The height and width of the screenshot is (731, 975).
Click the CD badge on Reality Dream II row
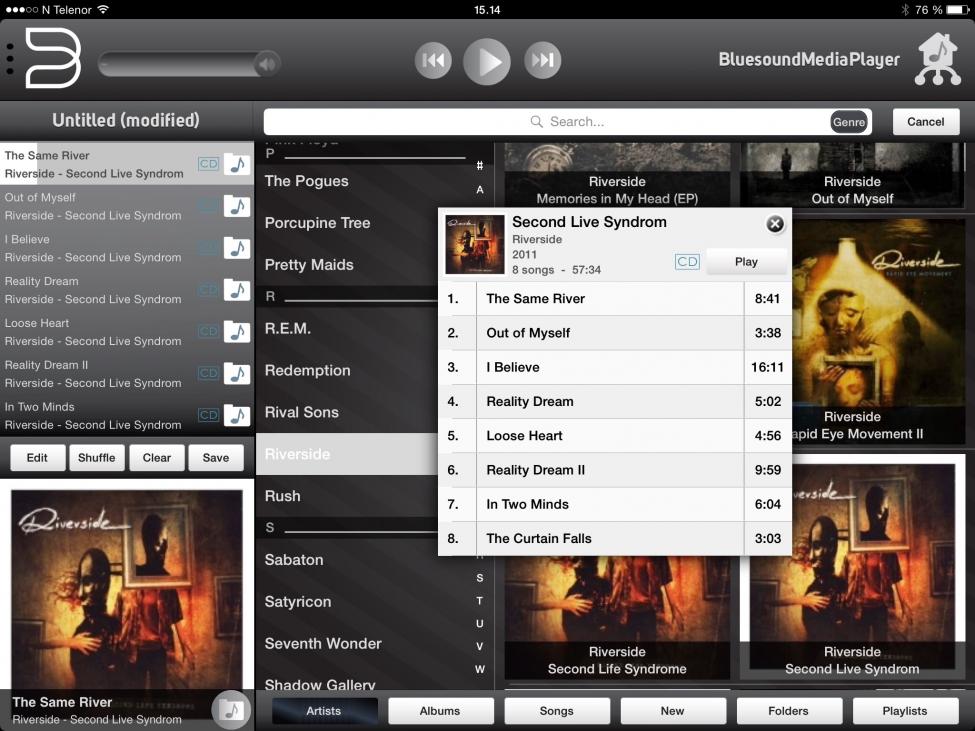(208, 373)
